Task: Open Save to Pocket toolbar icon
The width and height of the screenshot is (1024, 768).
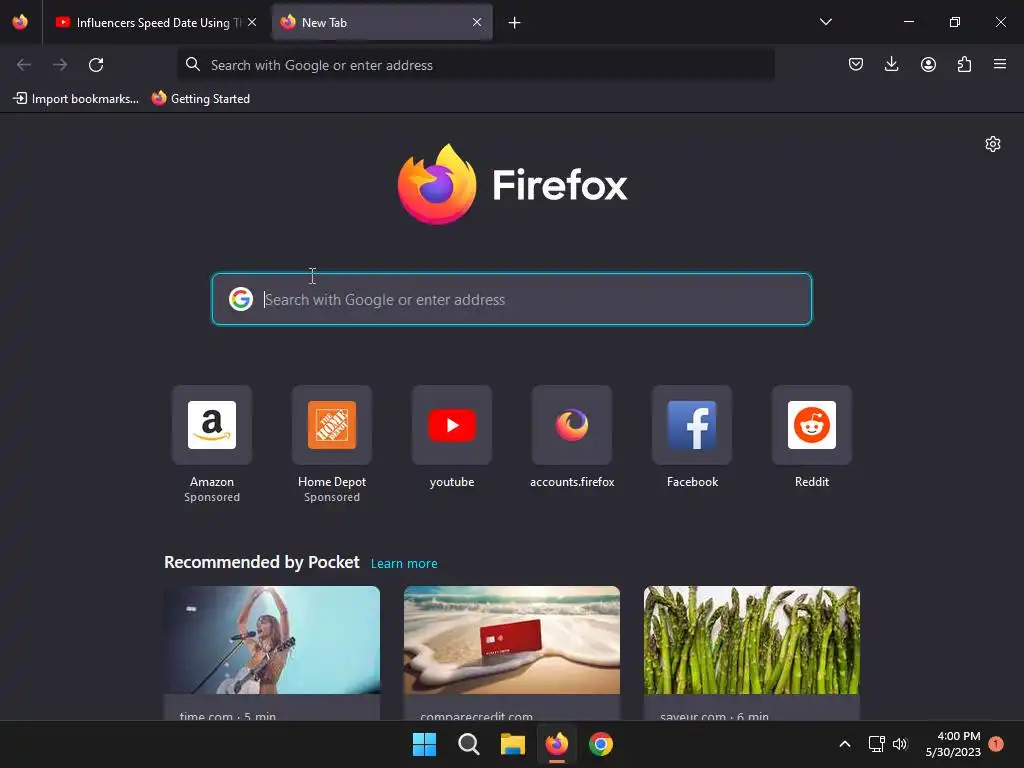Action: (x=856, y=64)
